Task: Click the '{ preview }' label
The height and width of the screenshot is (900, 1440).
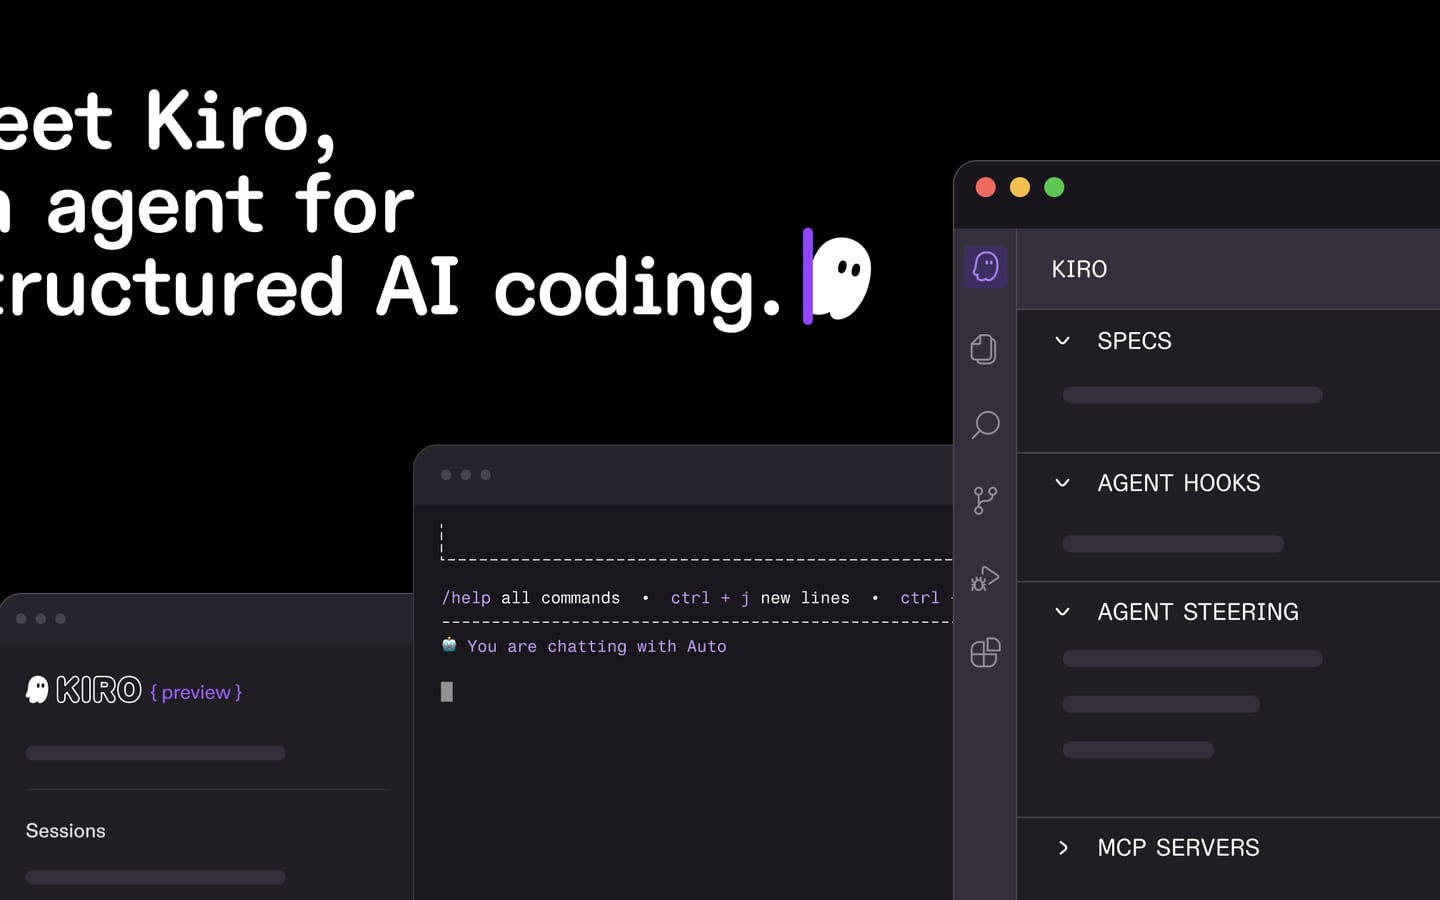Action: pyautogui.click(x=196, y=692)
